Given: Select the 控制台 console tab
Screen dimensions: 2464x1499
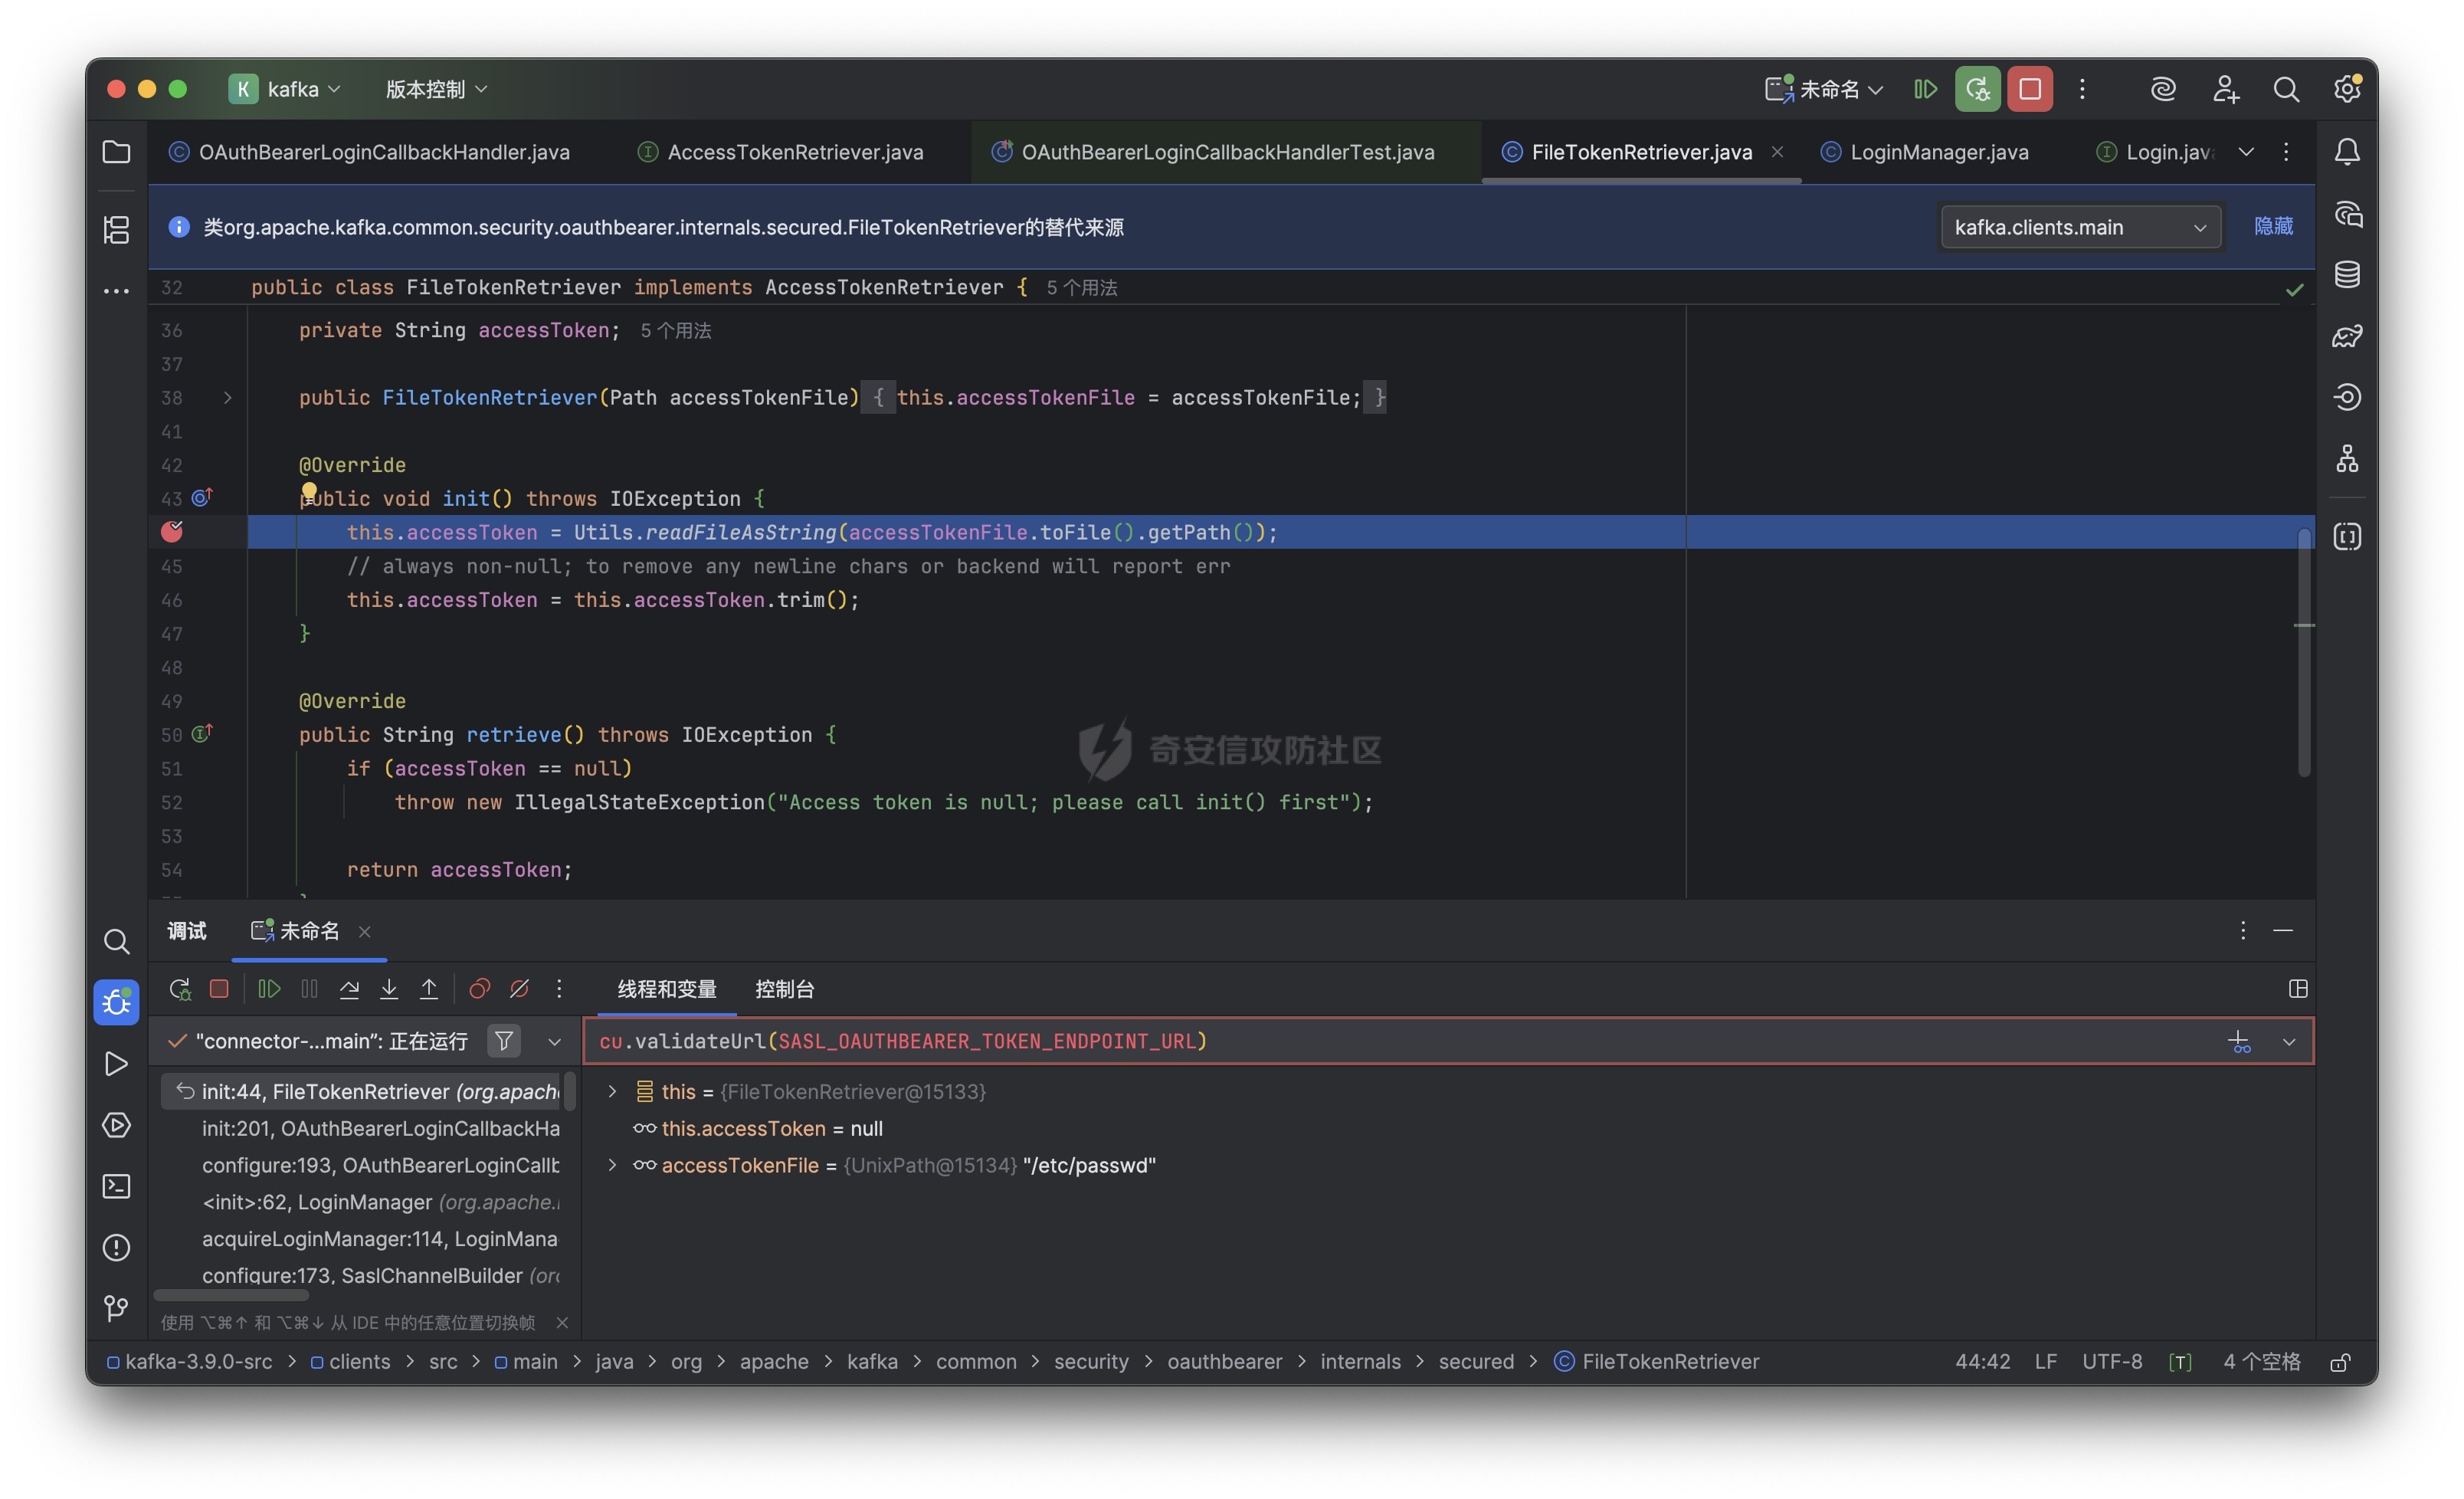Looking at the screenshot, I should click(x=785, y=989).
